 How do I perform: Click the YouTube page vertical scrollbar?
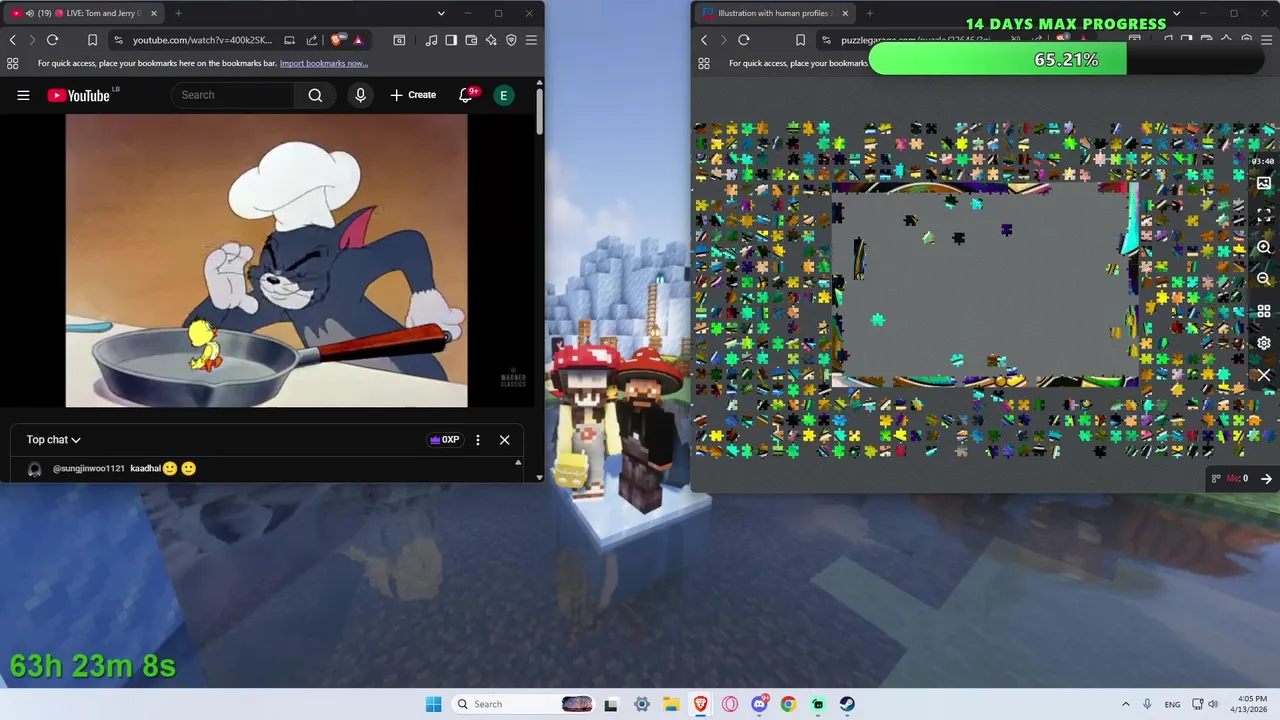539,112
